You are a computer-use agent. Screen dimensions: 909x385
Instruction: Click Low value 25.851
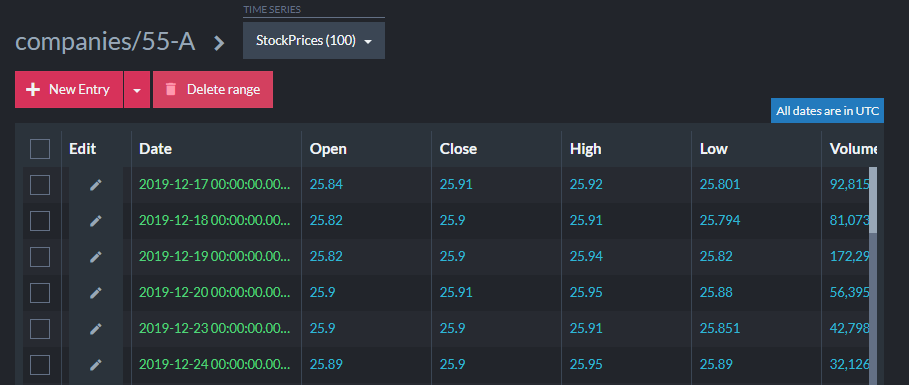click(x=719, y=329)
